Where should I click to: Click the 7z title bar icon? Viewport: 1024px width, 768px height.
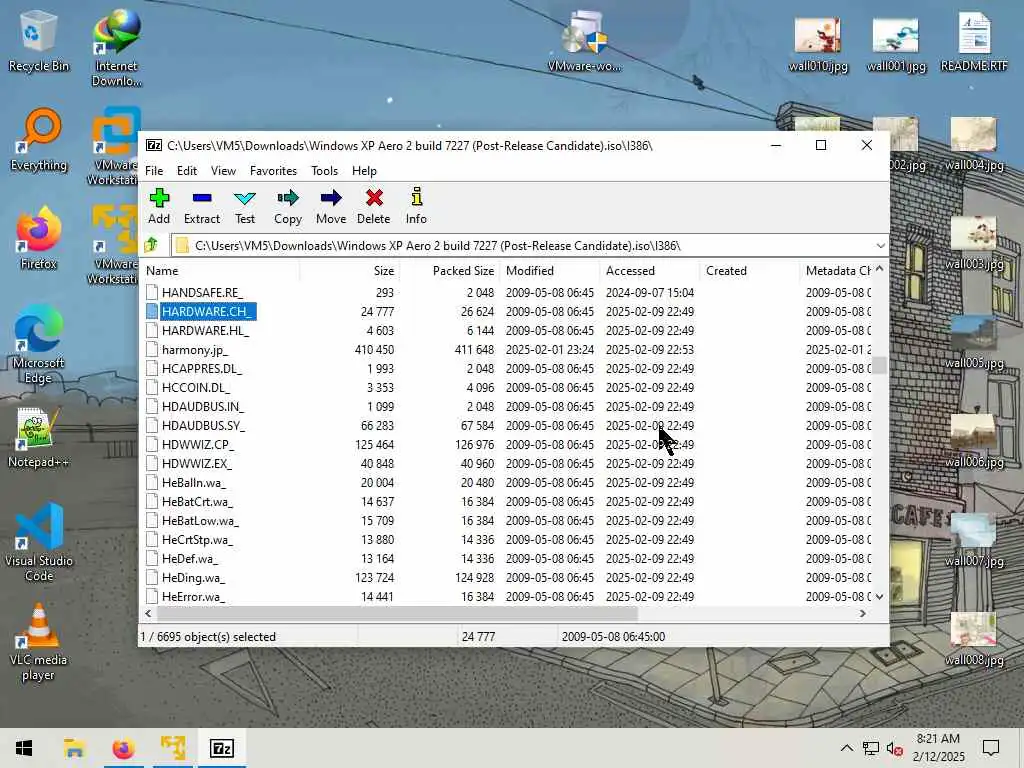pos(153,145)
